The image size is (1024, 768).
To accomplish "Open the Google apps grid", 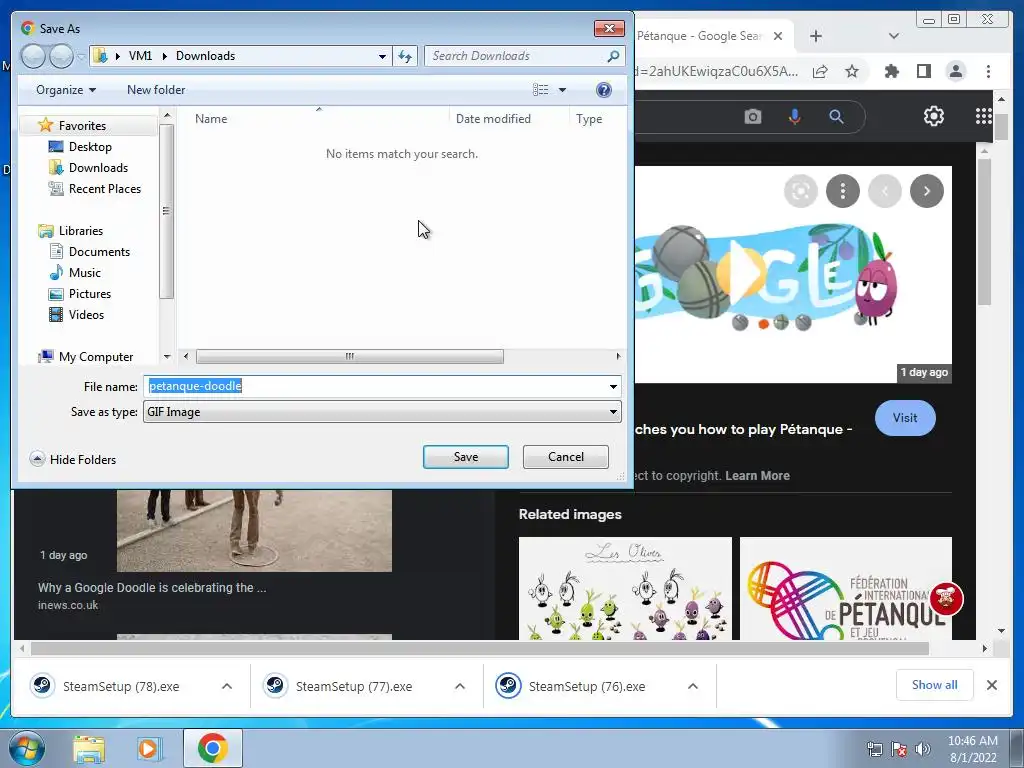I will coord(984,116).
